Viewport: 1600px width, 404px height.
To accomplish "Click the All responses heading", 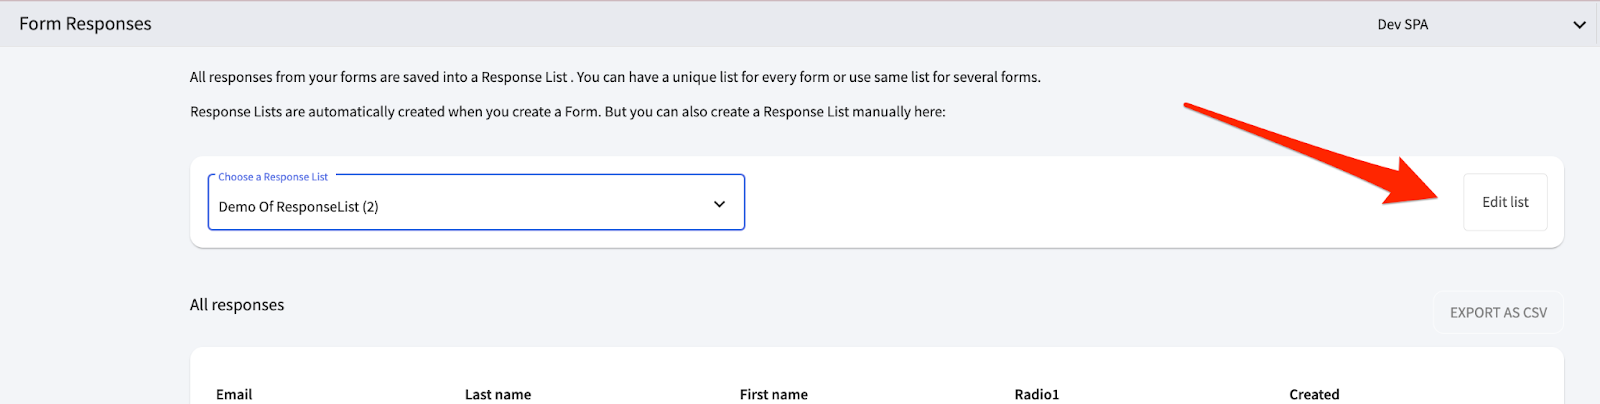I will pyautogui.click(x=237, y=305).
